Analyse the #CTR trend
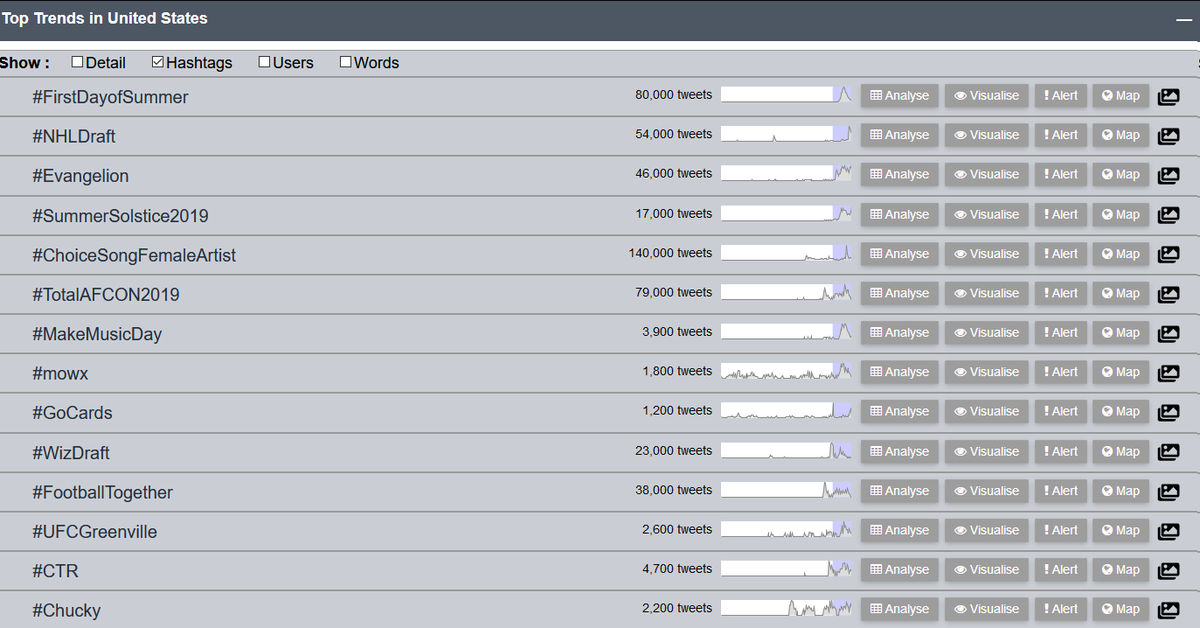 coord(899,569)
